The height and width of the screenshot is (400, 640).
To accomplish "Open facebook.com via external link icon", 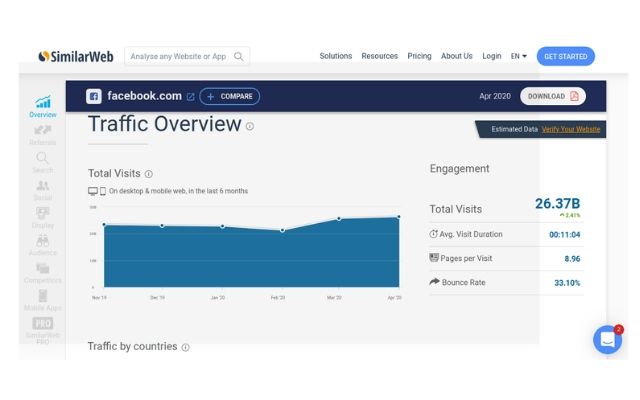I will tap(190, 97).
